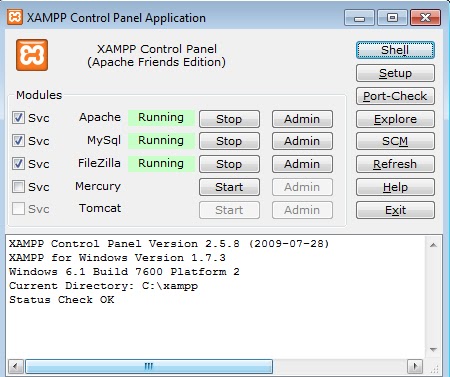Screen dimensions: 450x377
Task: Run Port-Check
Action: 395,96
